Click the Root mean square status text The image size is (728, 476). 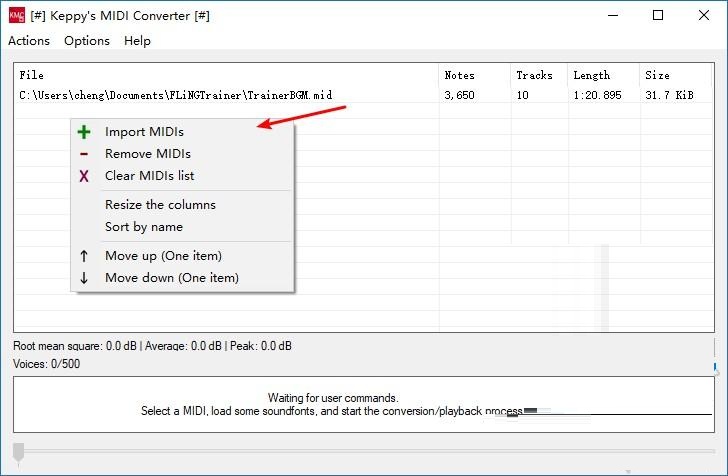pos(152,346)
